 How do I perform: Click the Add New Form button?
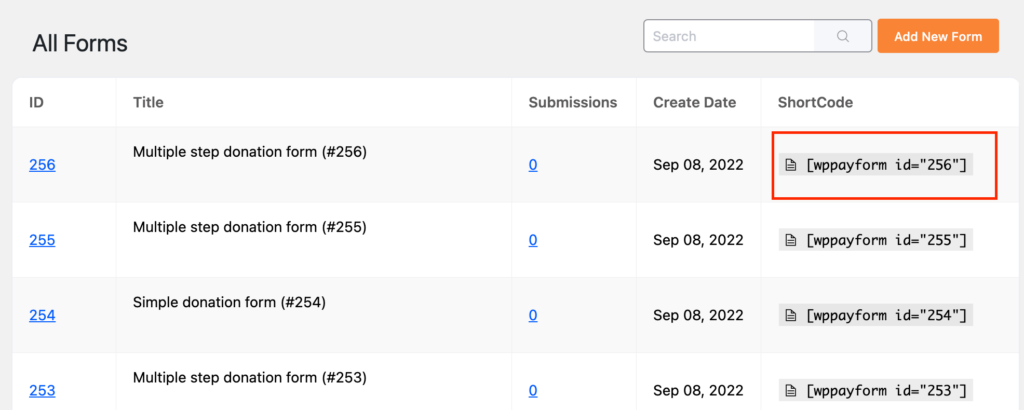coord(938,36)
